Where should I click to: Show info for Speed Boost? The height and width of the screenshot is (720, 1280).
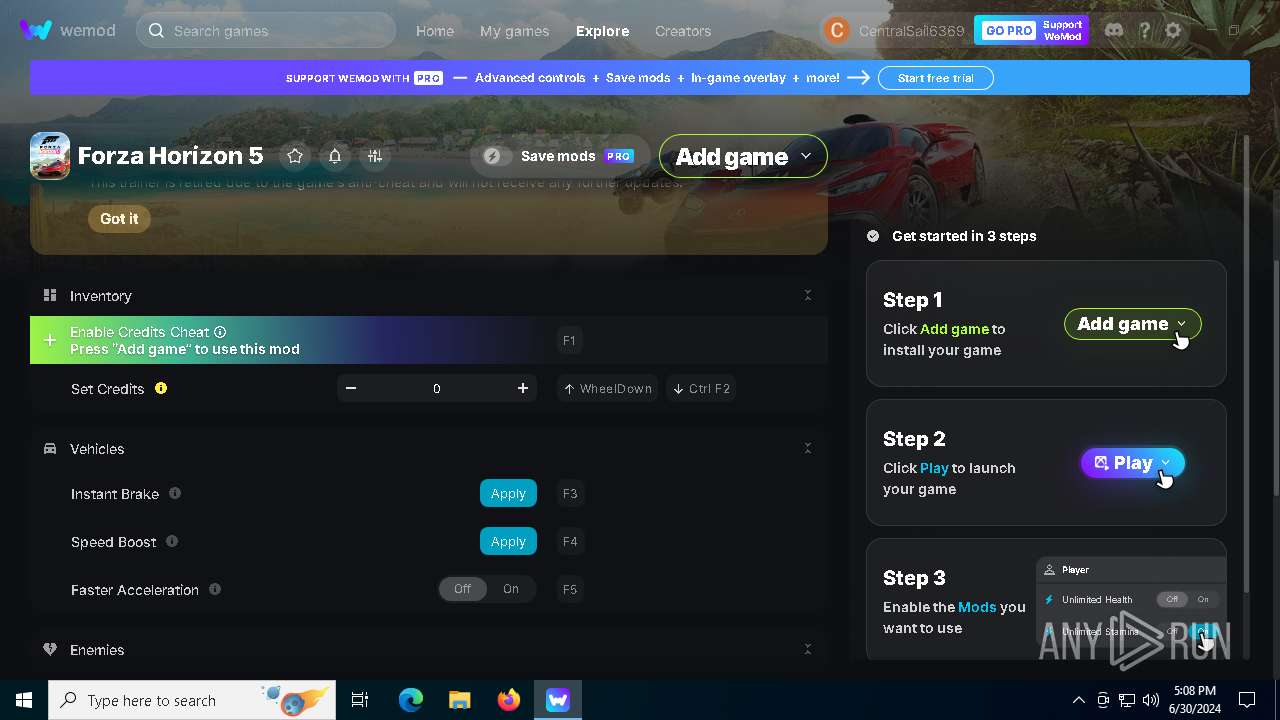pyautogui.click(x=172, y=541)
